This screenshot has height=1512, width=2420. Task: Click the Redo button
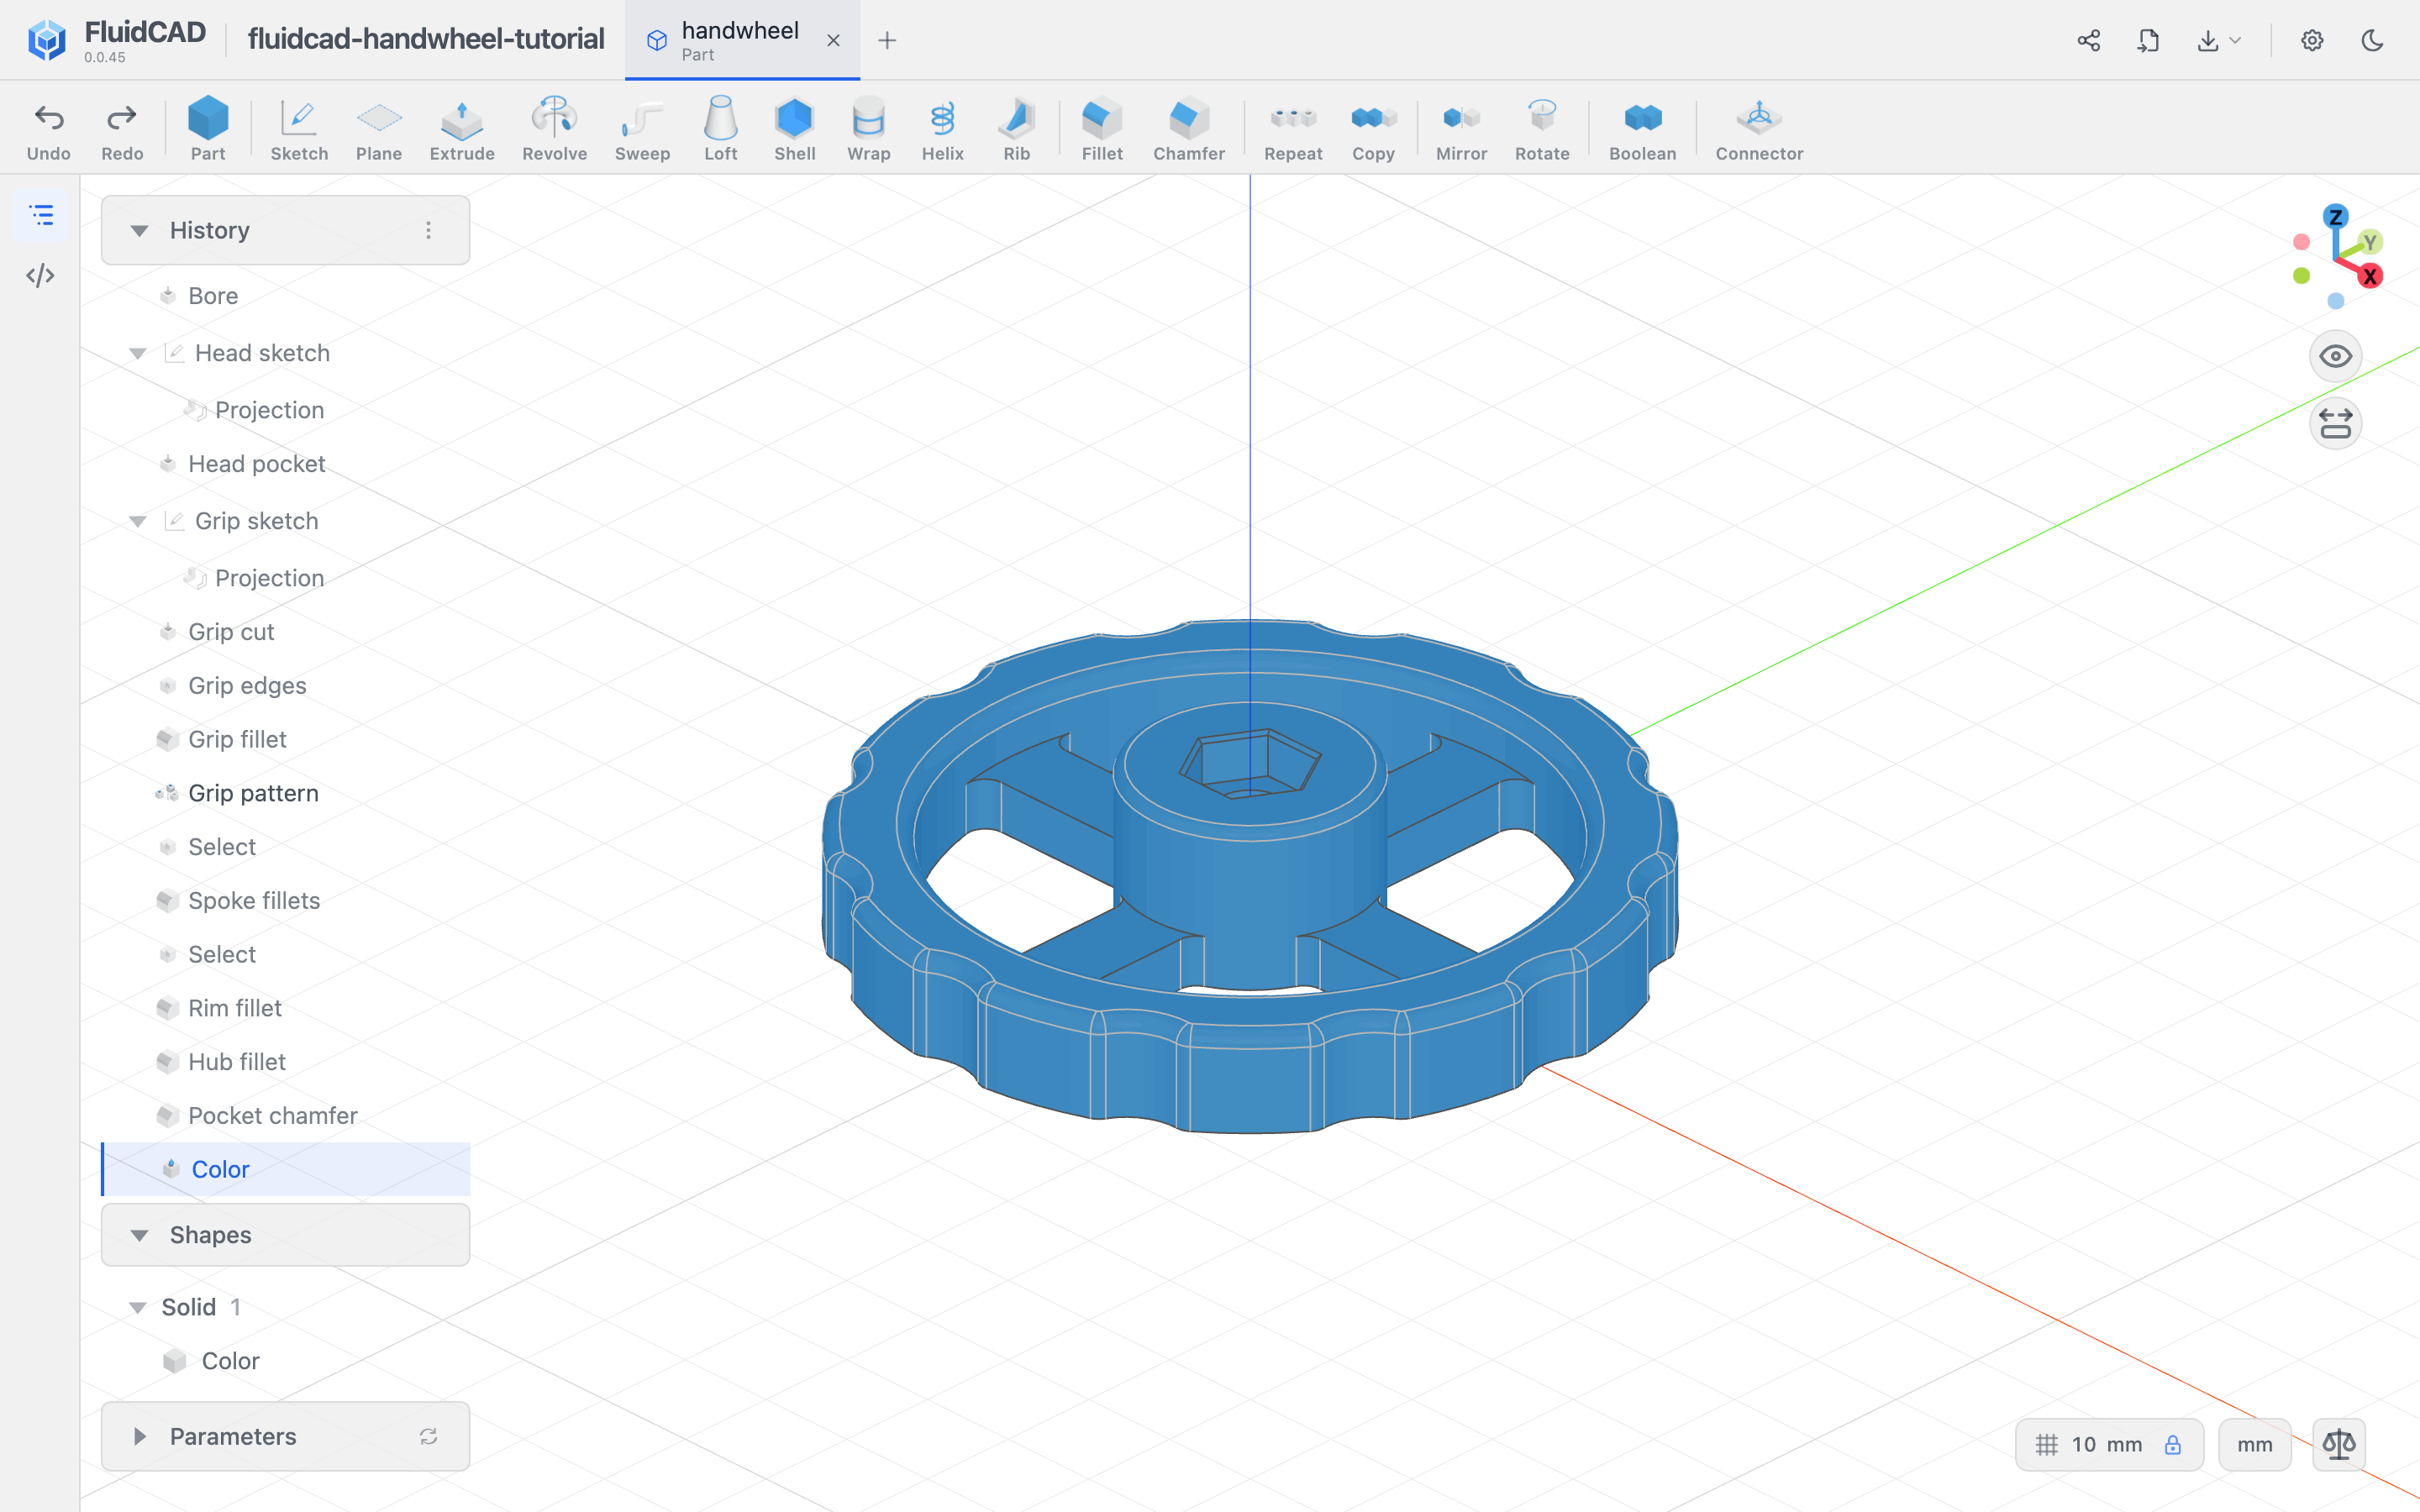[x=122, y=129]
